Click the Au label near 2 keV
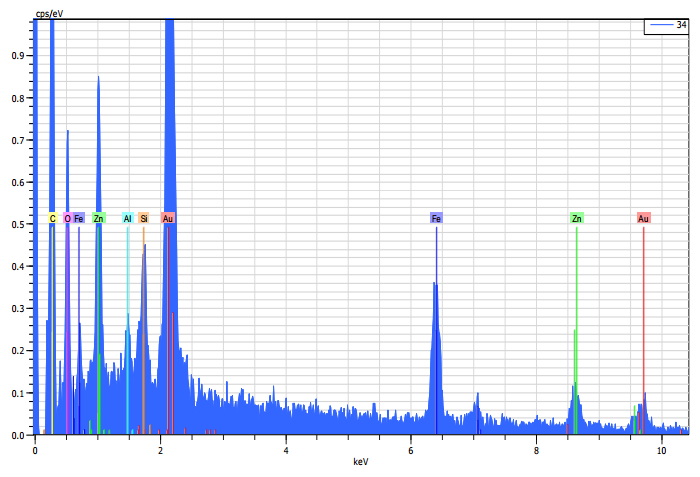 click(x=168, y=218)
